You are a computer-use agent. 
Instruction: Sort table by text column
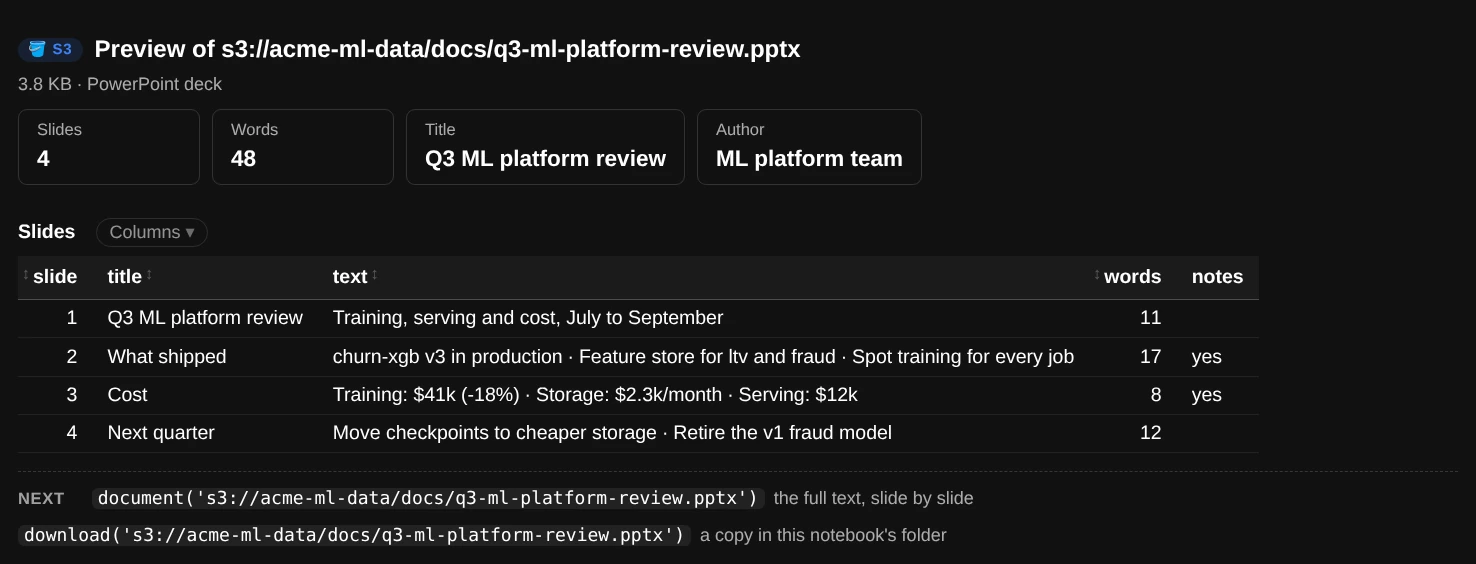[355, 277]
